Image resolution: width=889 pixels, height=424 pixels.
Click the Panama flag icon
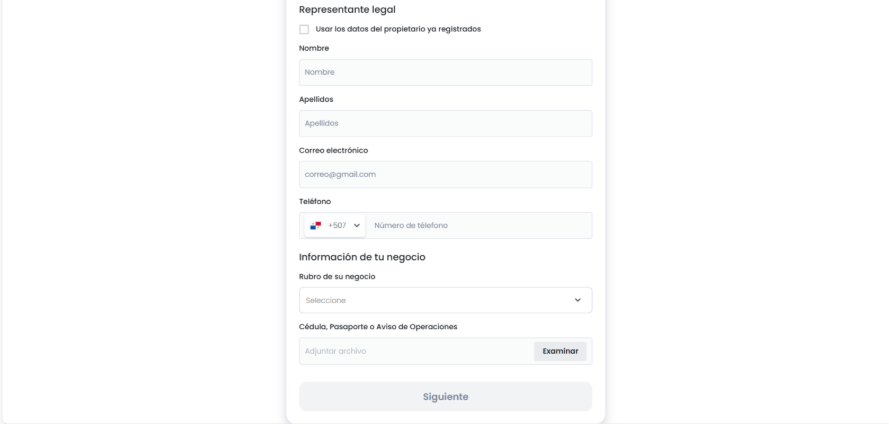pos(317,226)
